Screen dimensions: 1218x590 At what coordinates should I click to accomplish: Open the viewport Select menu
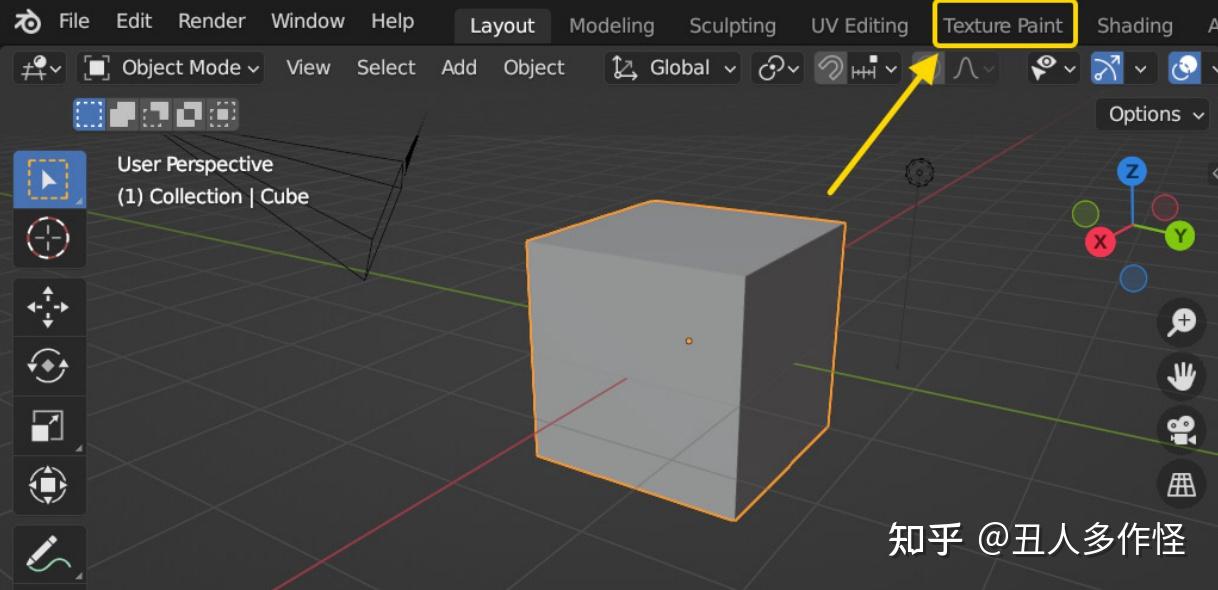386,68
